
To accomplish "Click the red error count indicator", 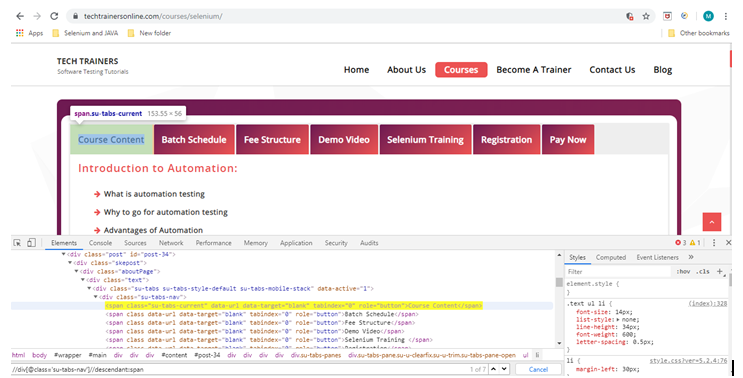I will click(680, 243).
